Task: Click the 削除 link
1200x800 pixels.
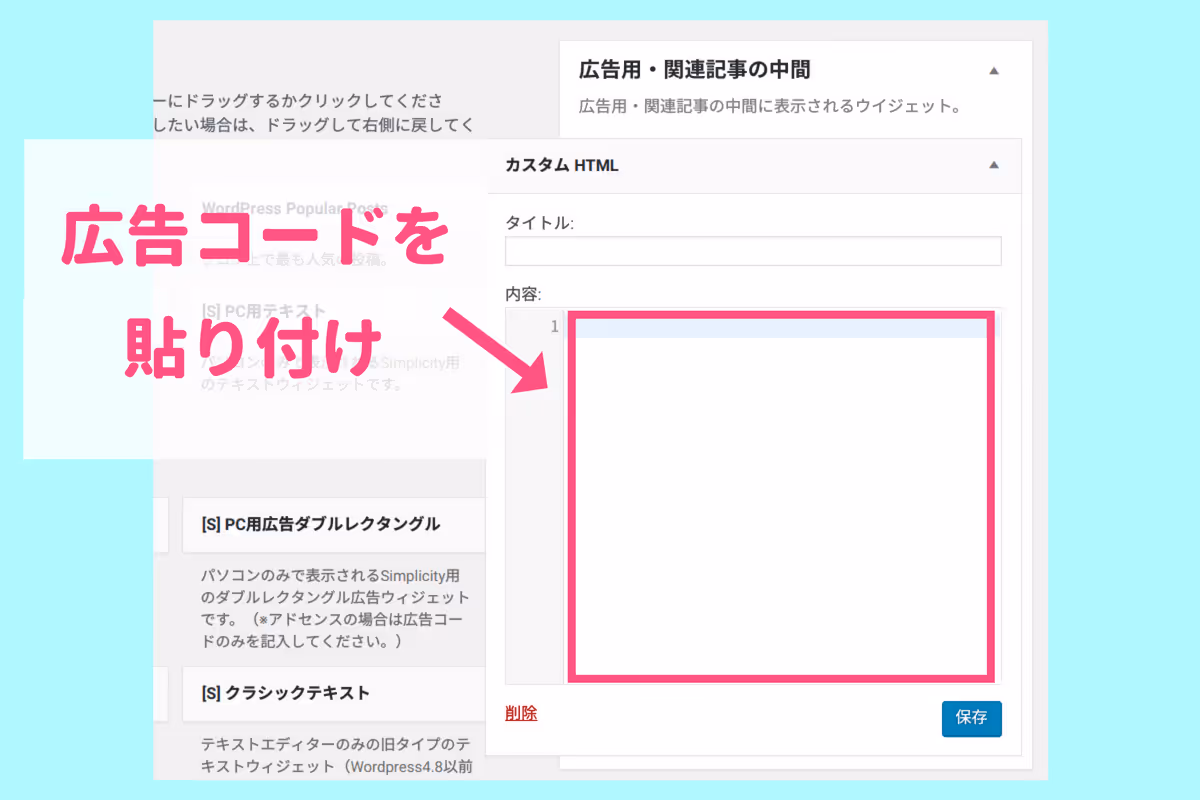Action: (x=521, y=713)
